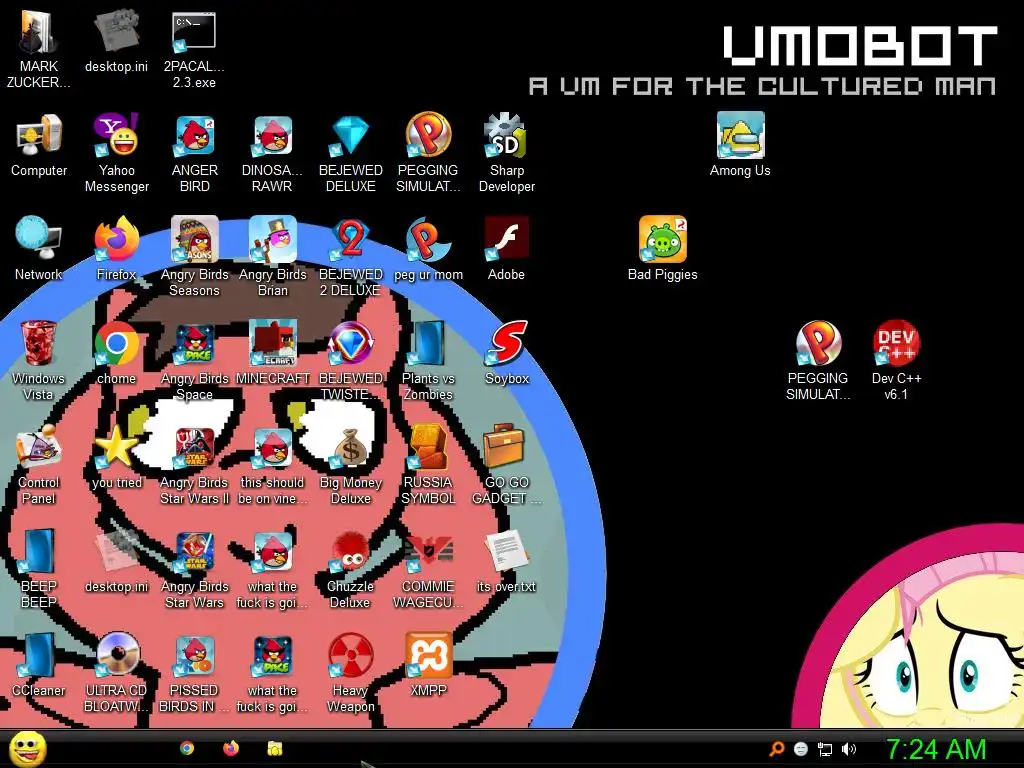Open the ULTRA CD BLOATW... disc icon

pyautogui.click(x=116, y=655)
